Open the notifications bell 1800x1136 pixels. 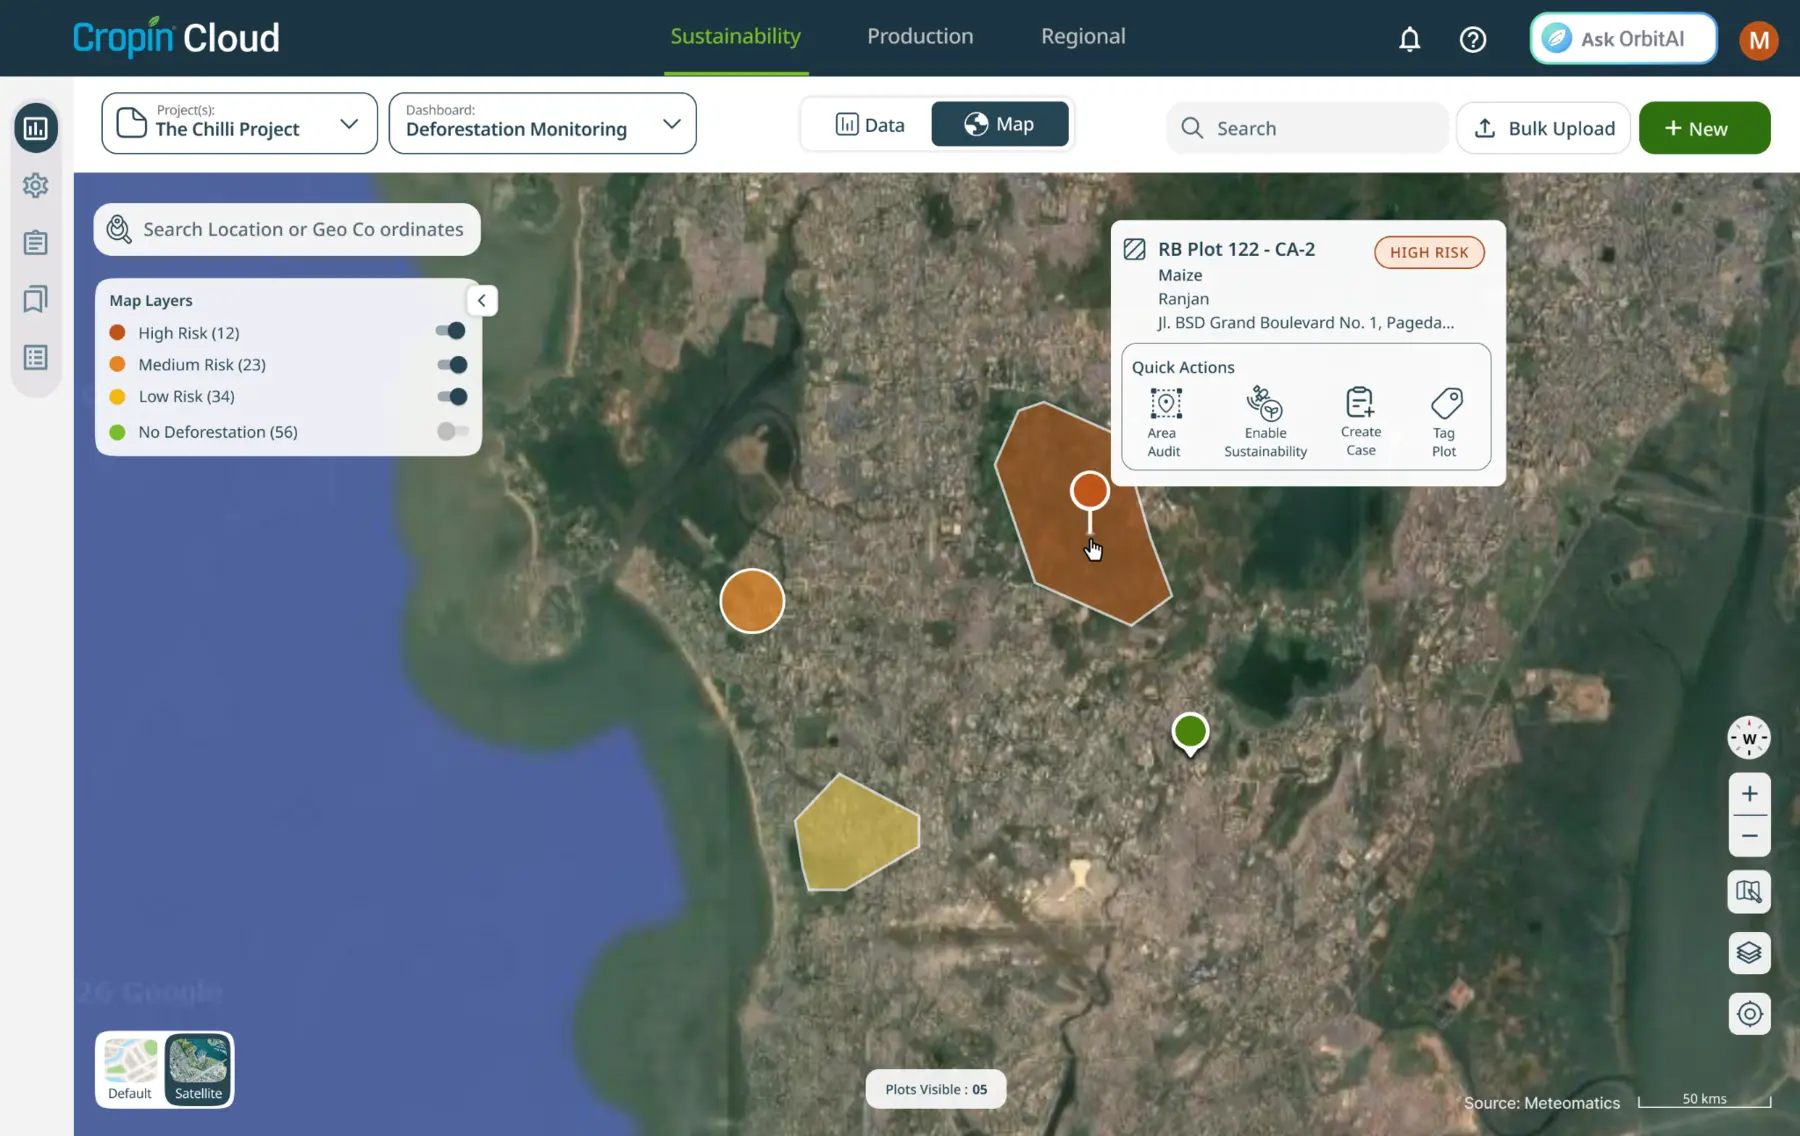(1409, 39)
